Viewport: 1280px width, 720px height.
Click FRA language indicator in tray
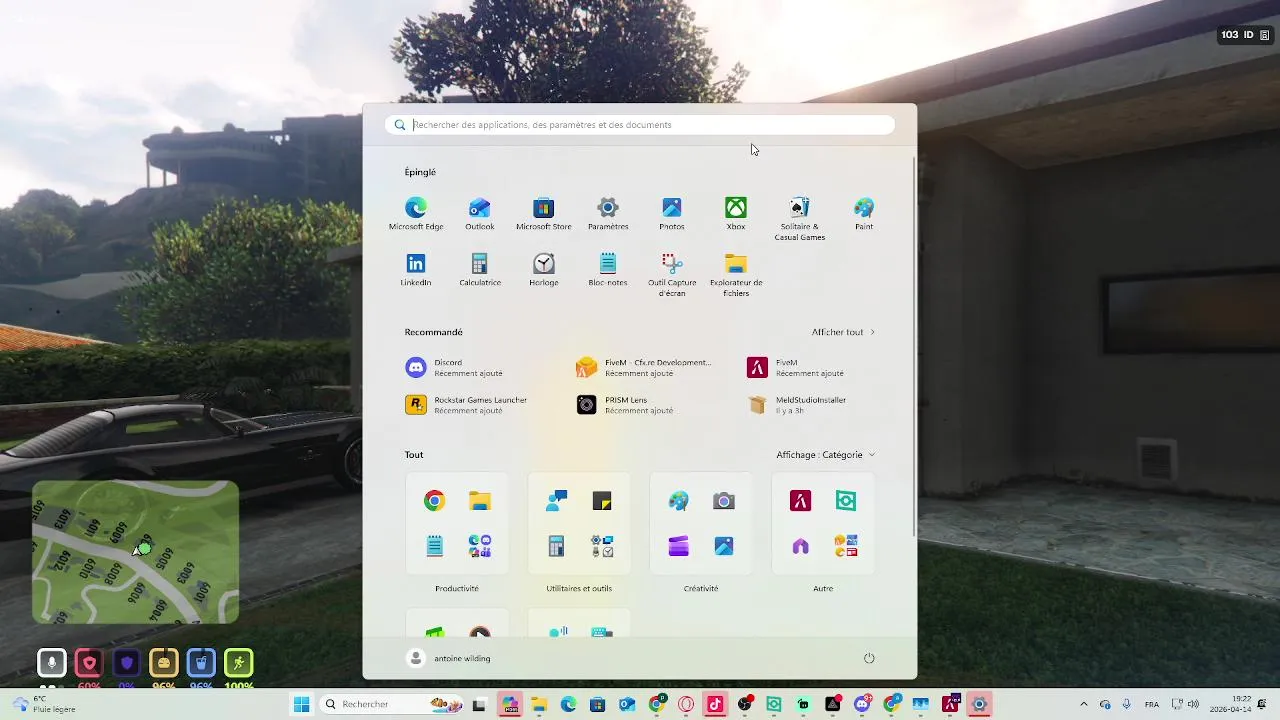(1152, 704)
